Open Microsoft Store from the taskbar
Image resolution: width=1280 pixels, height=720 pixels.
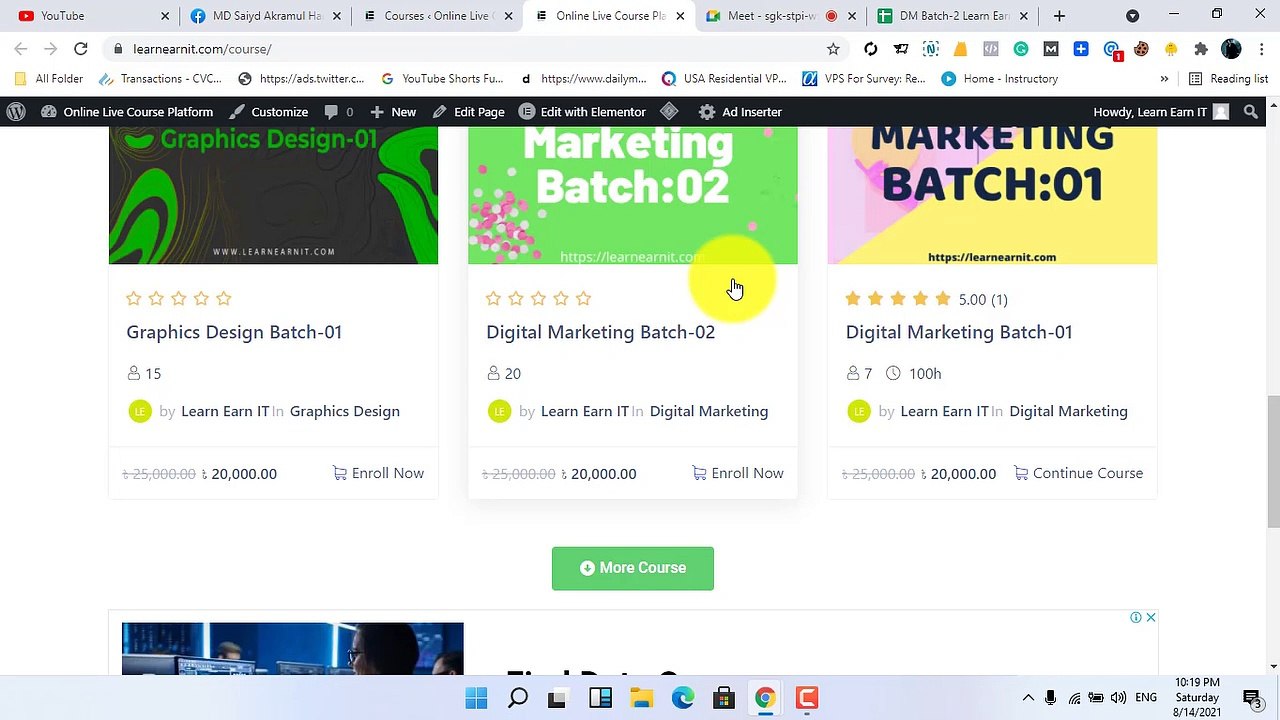(x=724, y=698)
